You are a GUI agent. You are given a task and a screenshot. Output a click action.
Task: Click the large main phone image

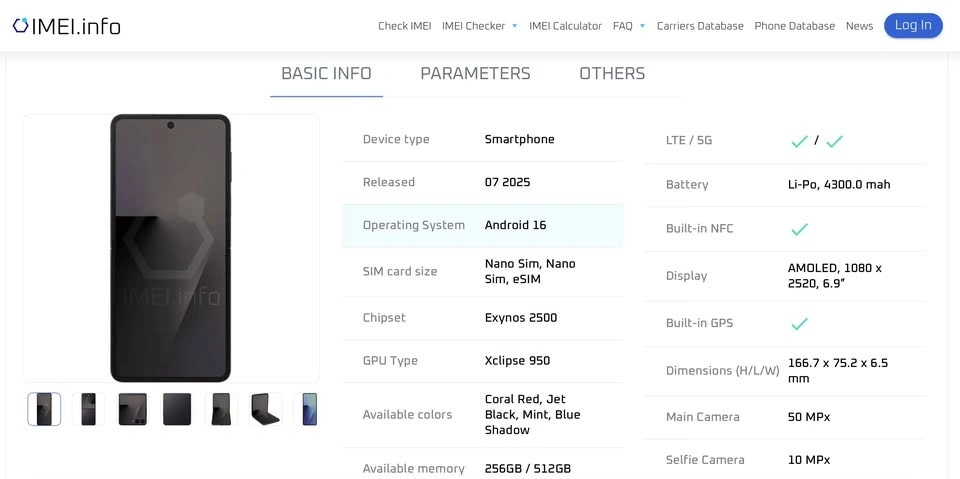tap(171, 248)
